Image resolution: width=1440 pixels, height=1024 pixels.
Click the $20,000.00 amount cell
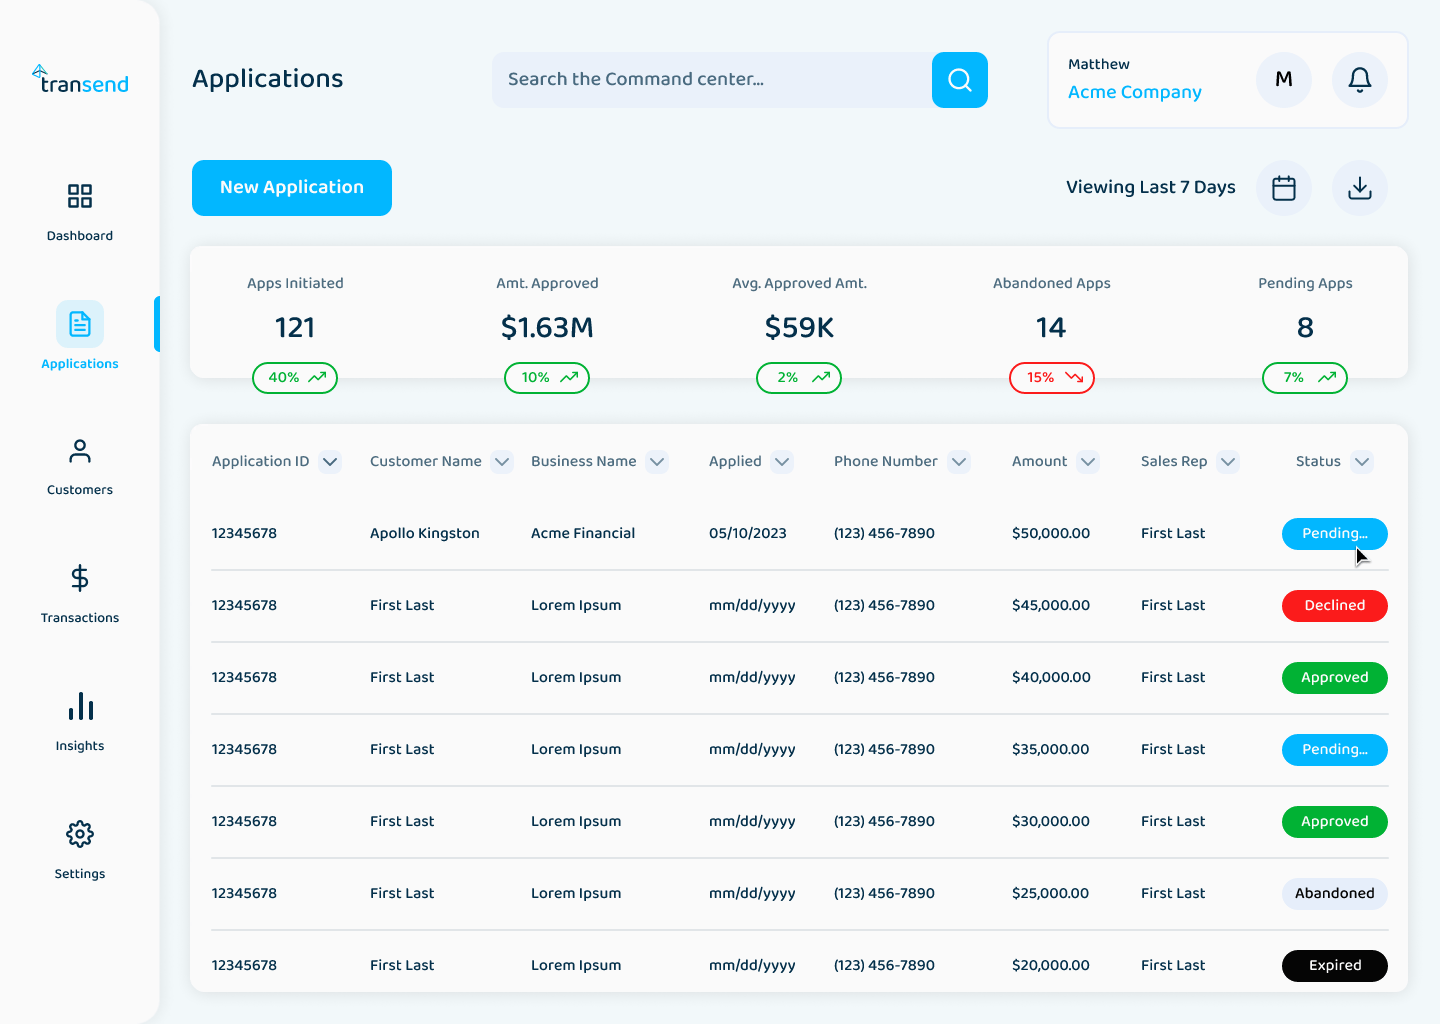(1051, 966)
